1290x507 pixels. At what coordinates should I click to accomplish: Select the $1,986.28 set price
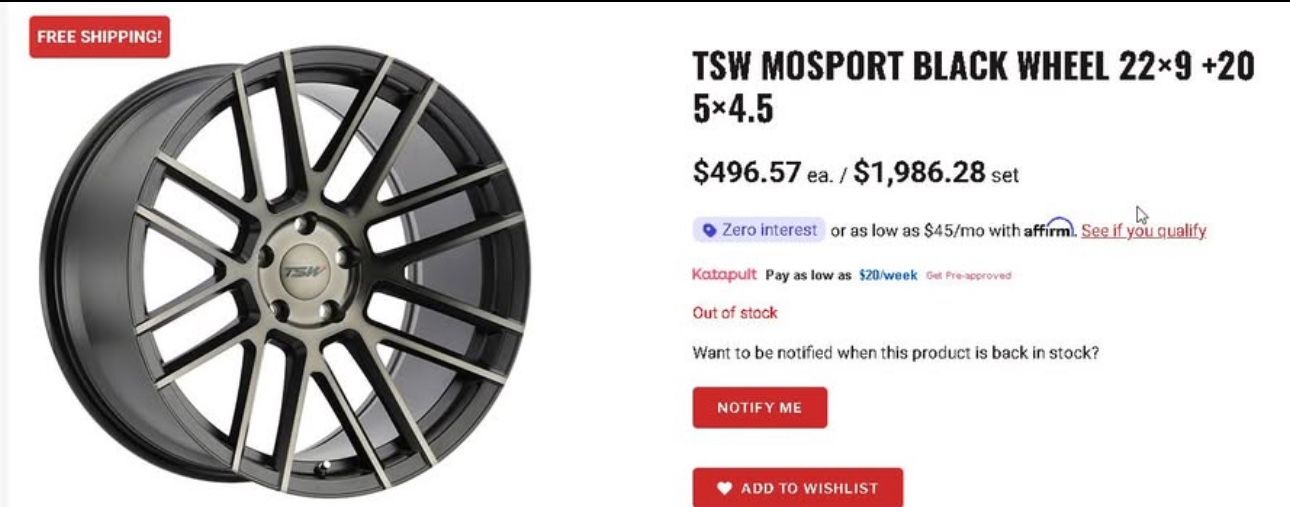point(919,172)
